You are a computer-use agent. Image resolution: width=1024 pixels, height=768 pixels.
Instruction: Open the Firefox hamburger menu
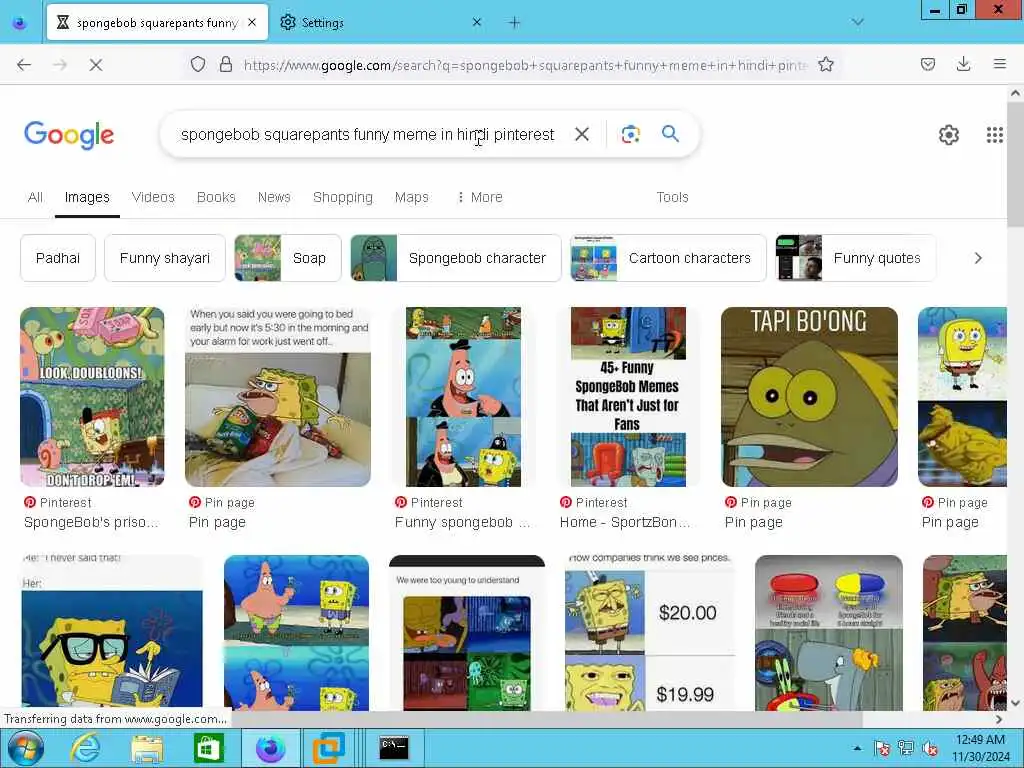click(999, 64)
